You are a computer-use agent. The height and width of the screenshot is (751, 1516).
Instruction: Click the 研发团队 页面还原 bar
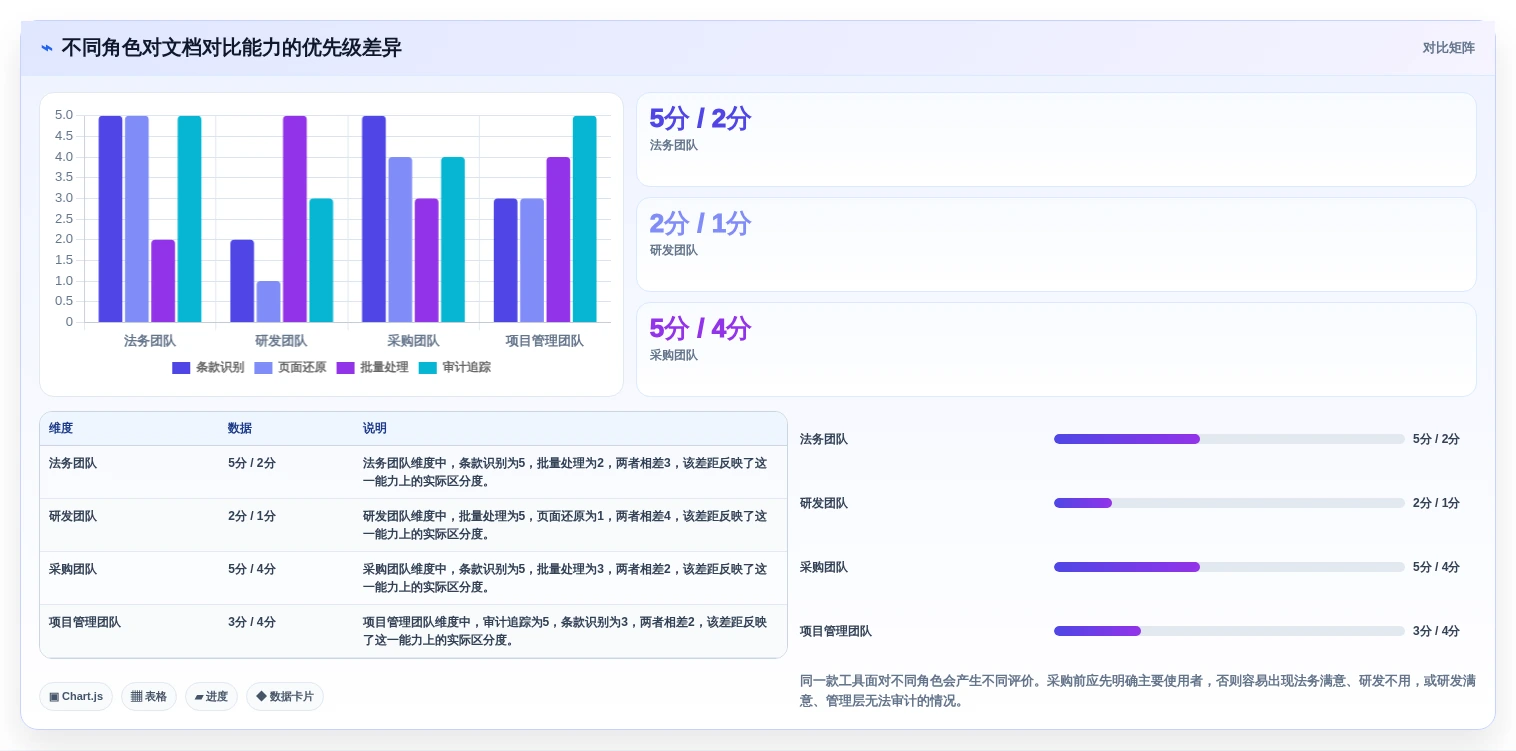coord(268,301)
